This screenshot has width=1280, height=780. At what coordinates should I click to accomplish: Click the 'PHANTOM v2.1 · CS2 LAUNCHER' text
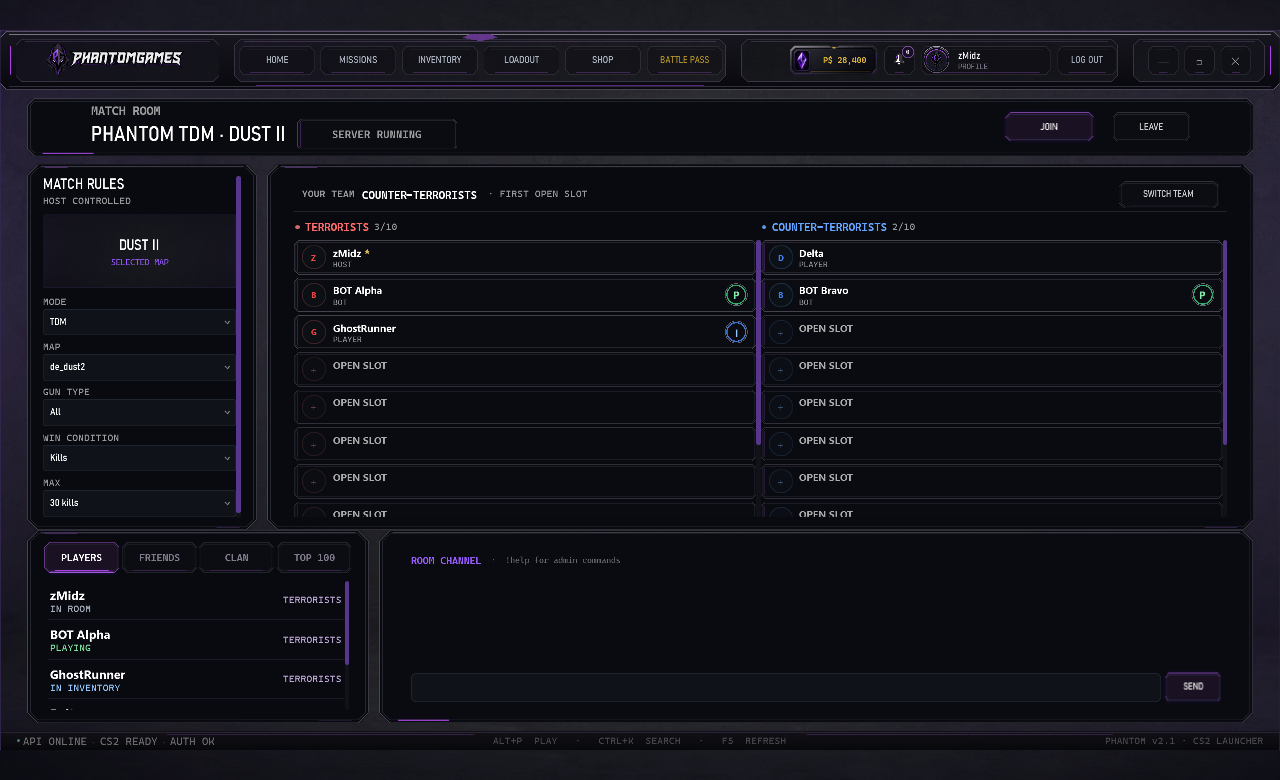(x=1184, y=742)
